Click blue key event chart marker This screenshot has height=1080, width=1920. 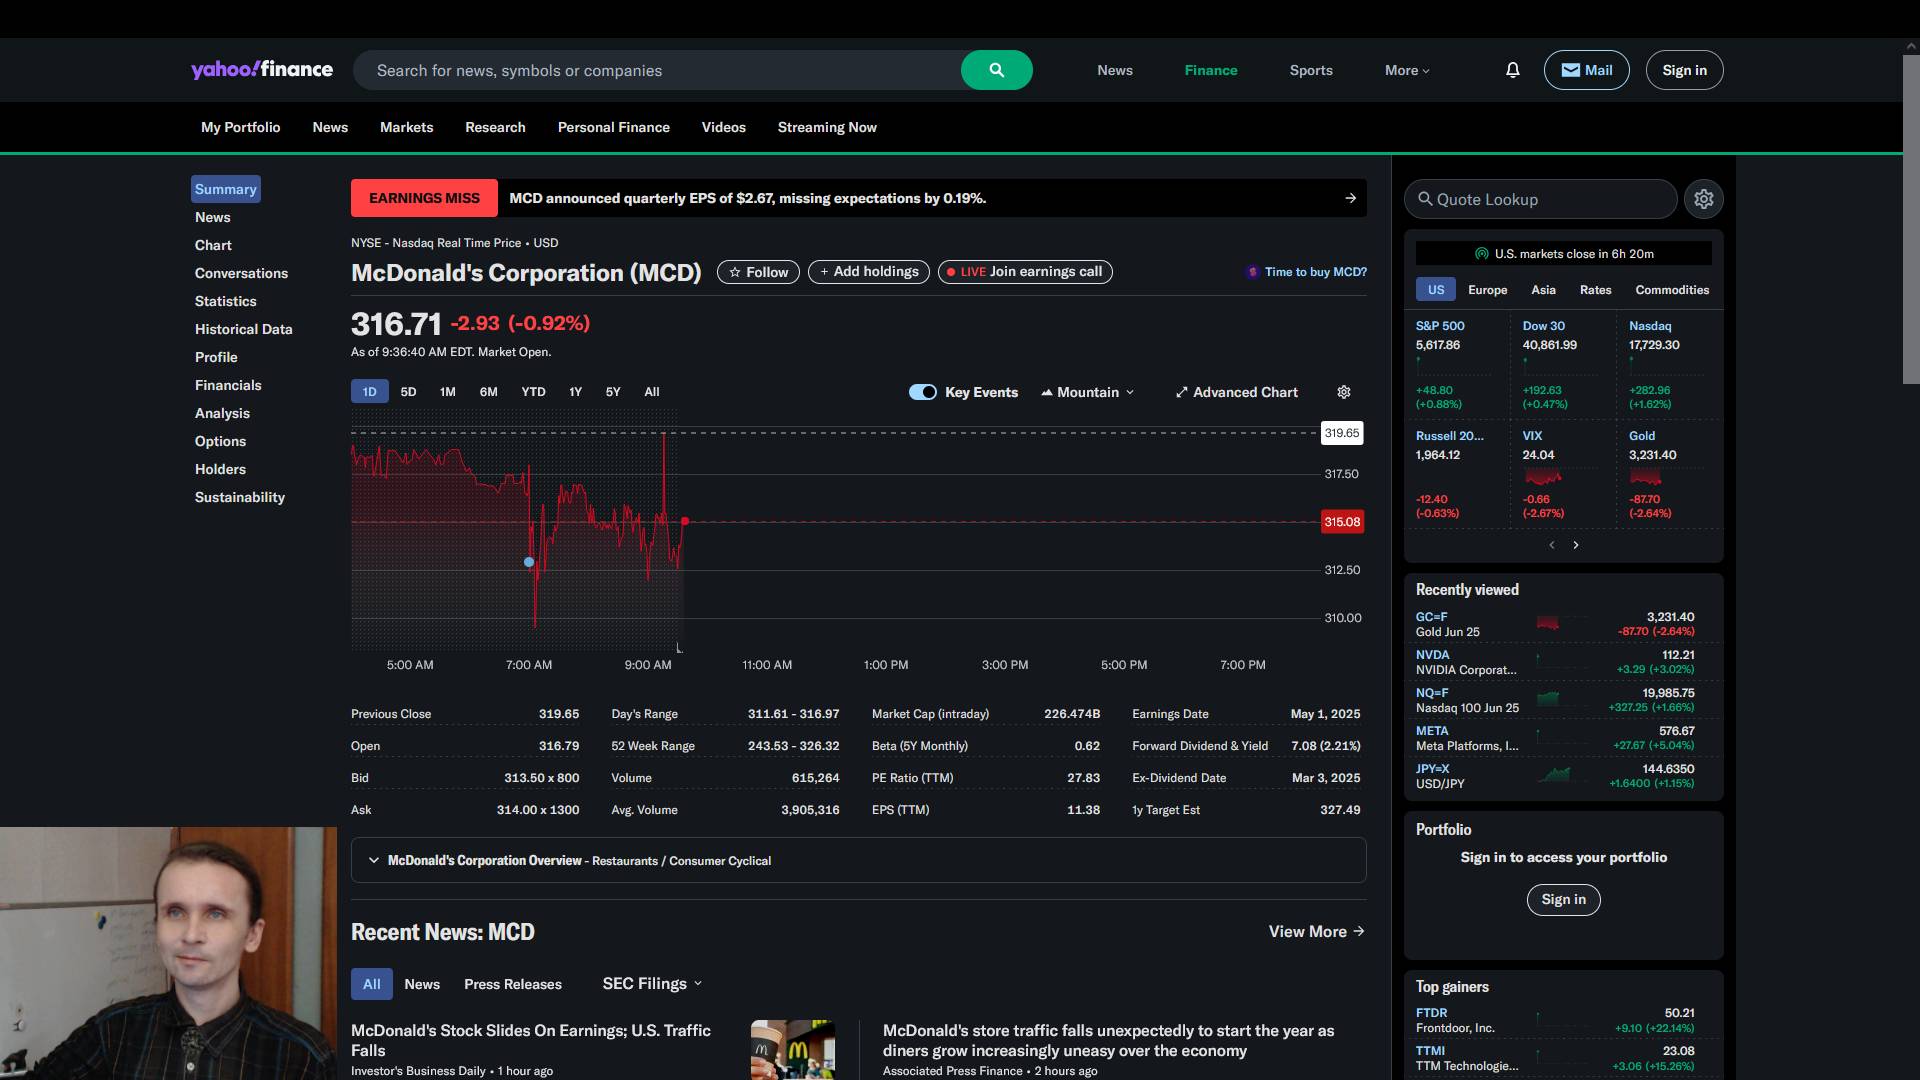[x=529, y=562]
